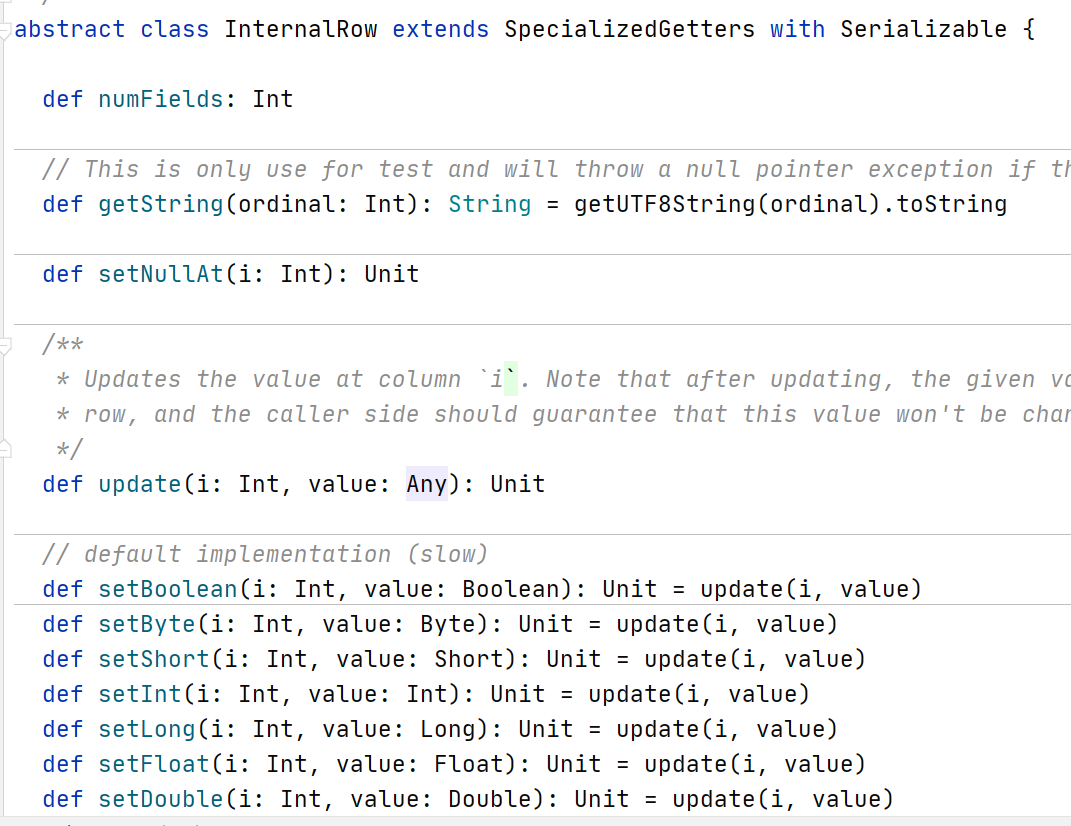This screenshot has height=826, width=1071.
Task: Click Serializable in the class declaration
Action: tap(923, 29)
